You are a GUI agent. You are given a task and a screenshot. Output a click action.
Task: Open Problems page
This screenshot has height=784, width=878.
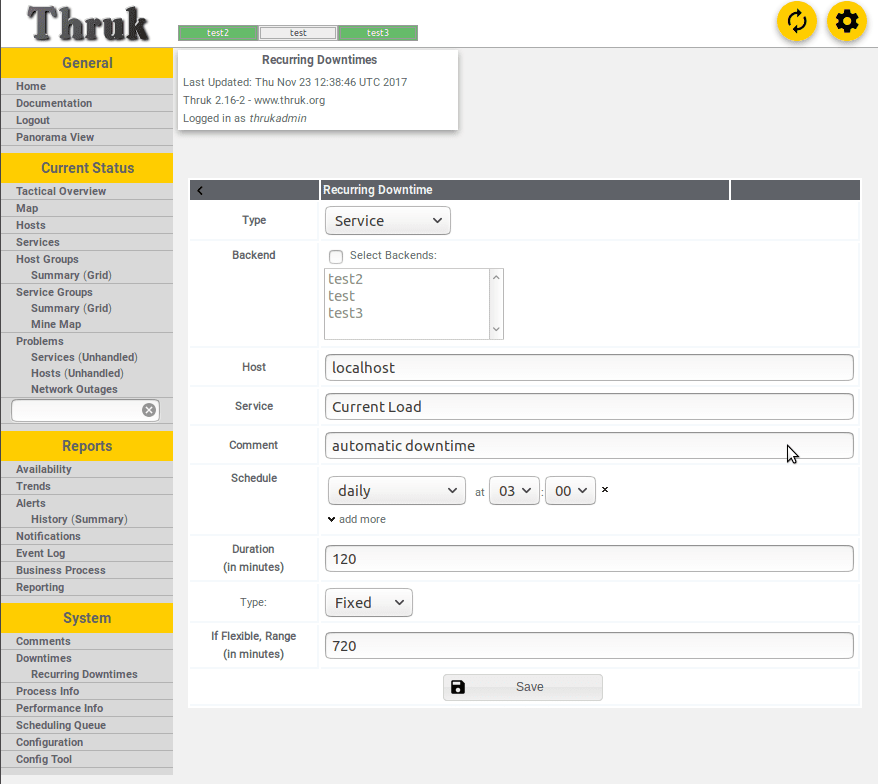40,341
